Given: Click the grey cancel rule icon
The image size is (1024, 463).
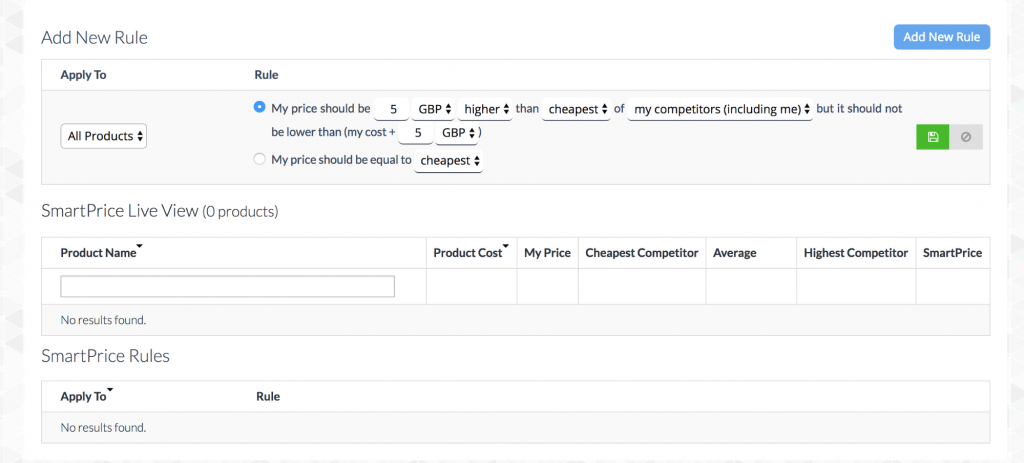Looking at the screenshot, I should click(x=966, y=137).
